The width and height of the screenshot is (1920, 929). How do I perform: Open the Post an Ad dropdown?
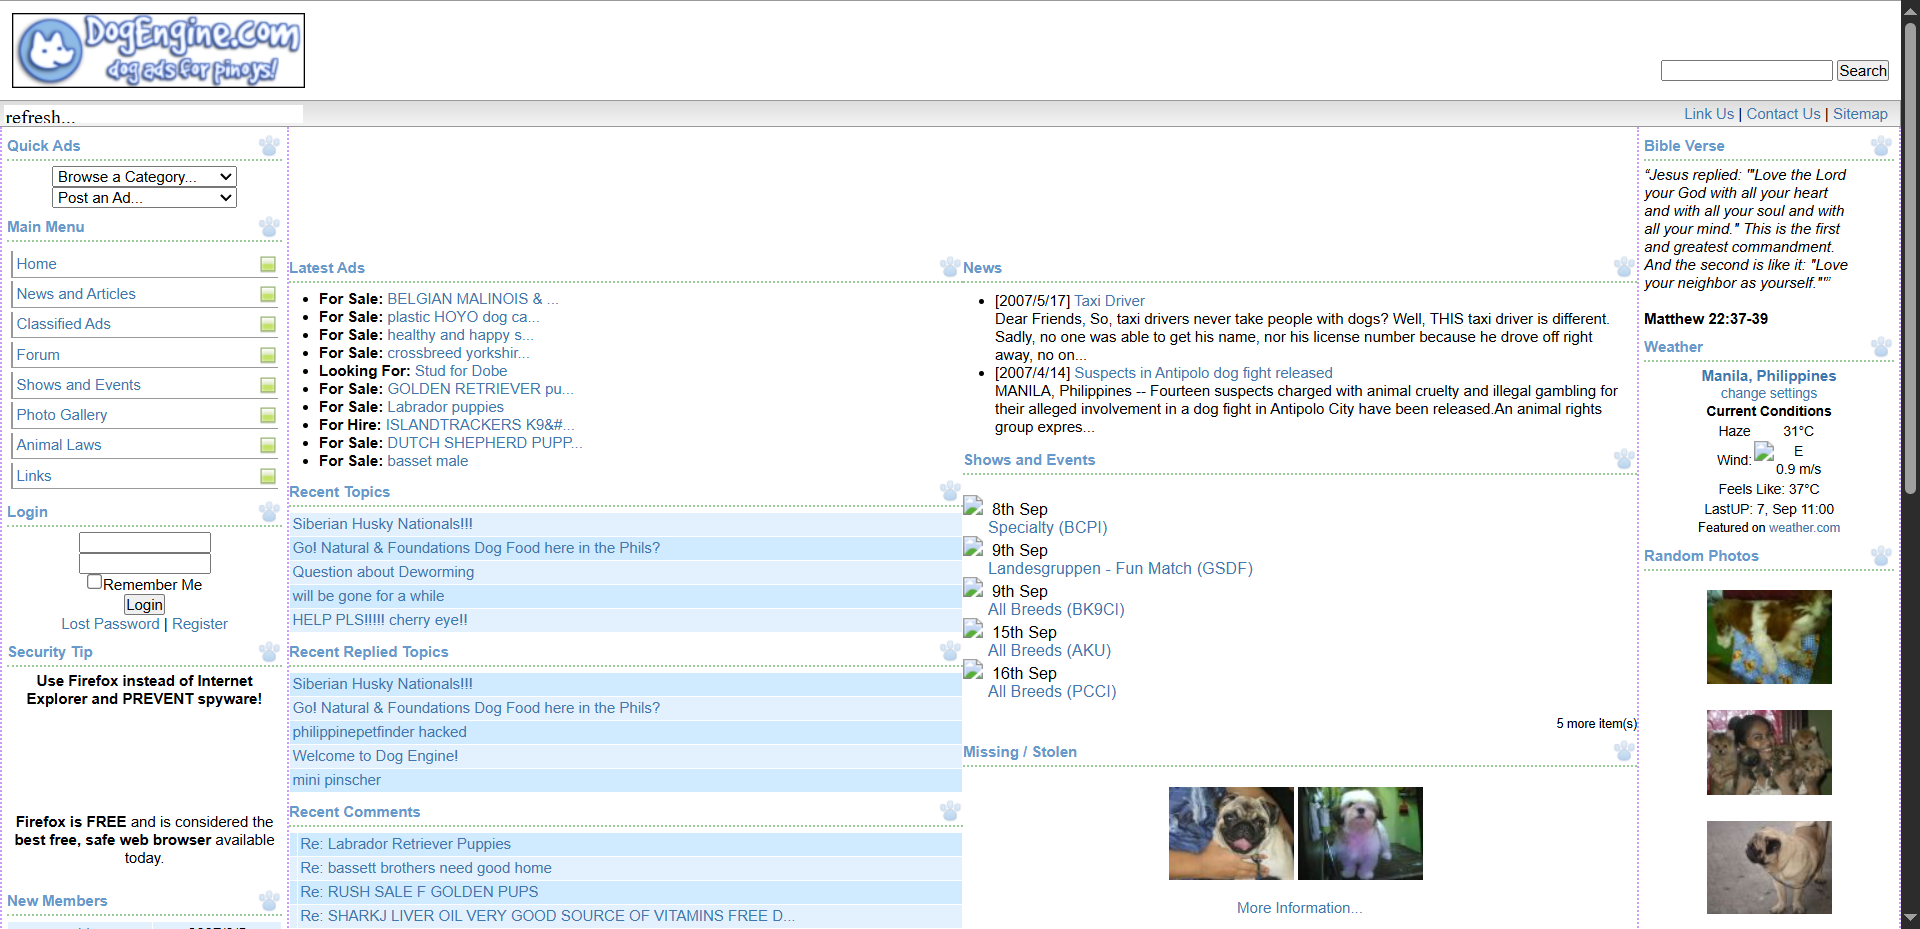pos(144,197)
